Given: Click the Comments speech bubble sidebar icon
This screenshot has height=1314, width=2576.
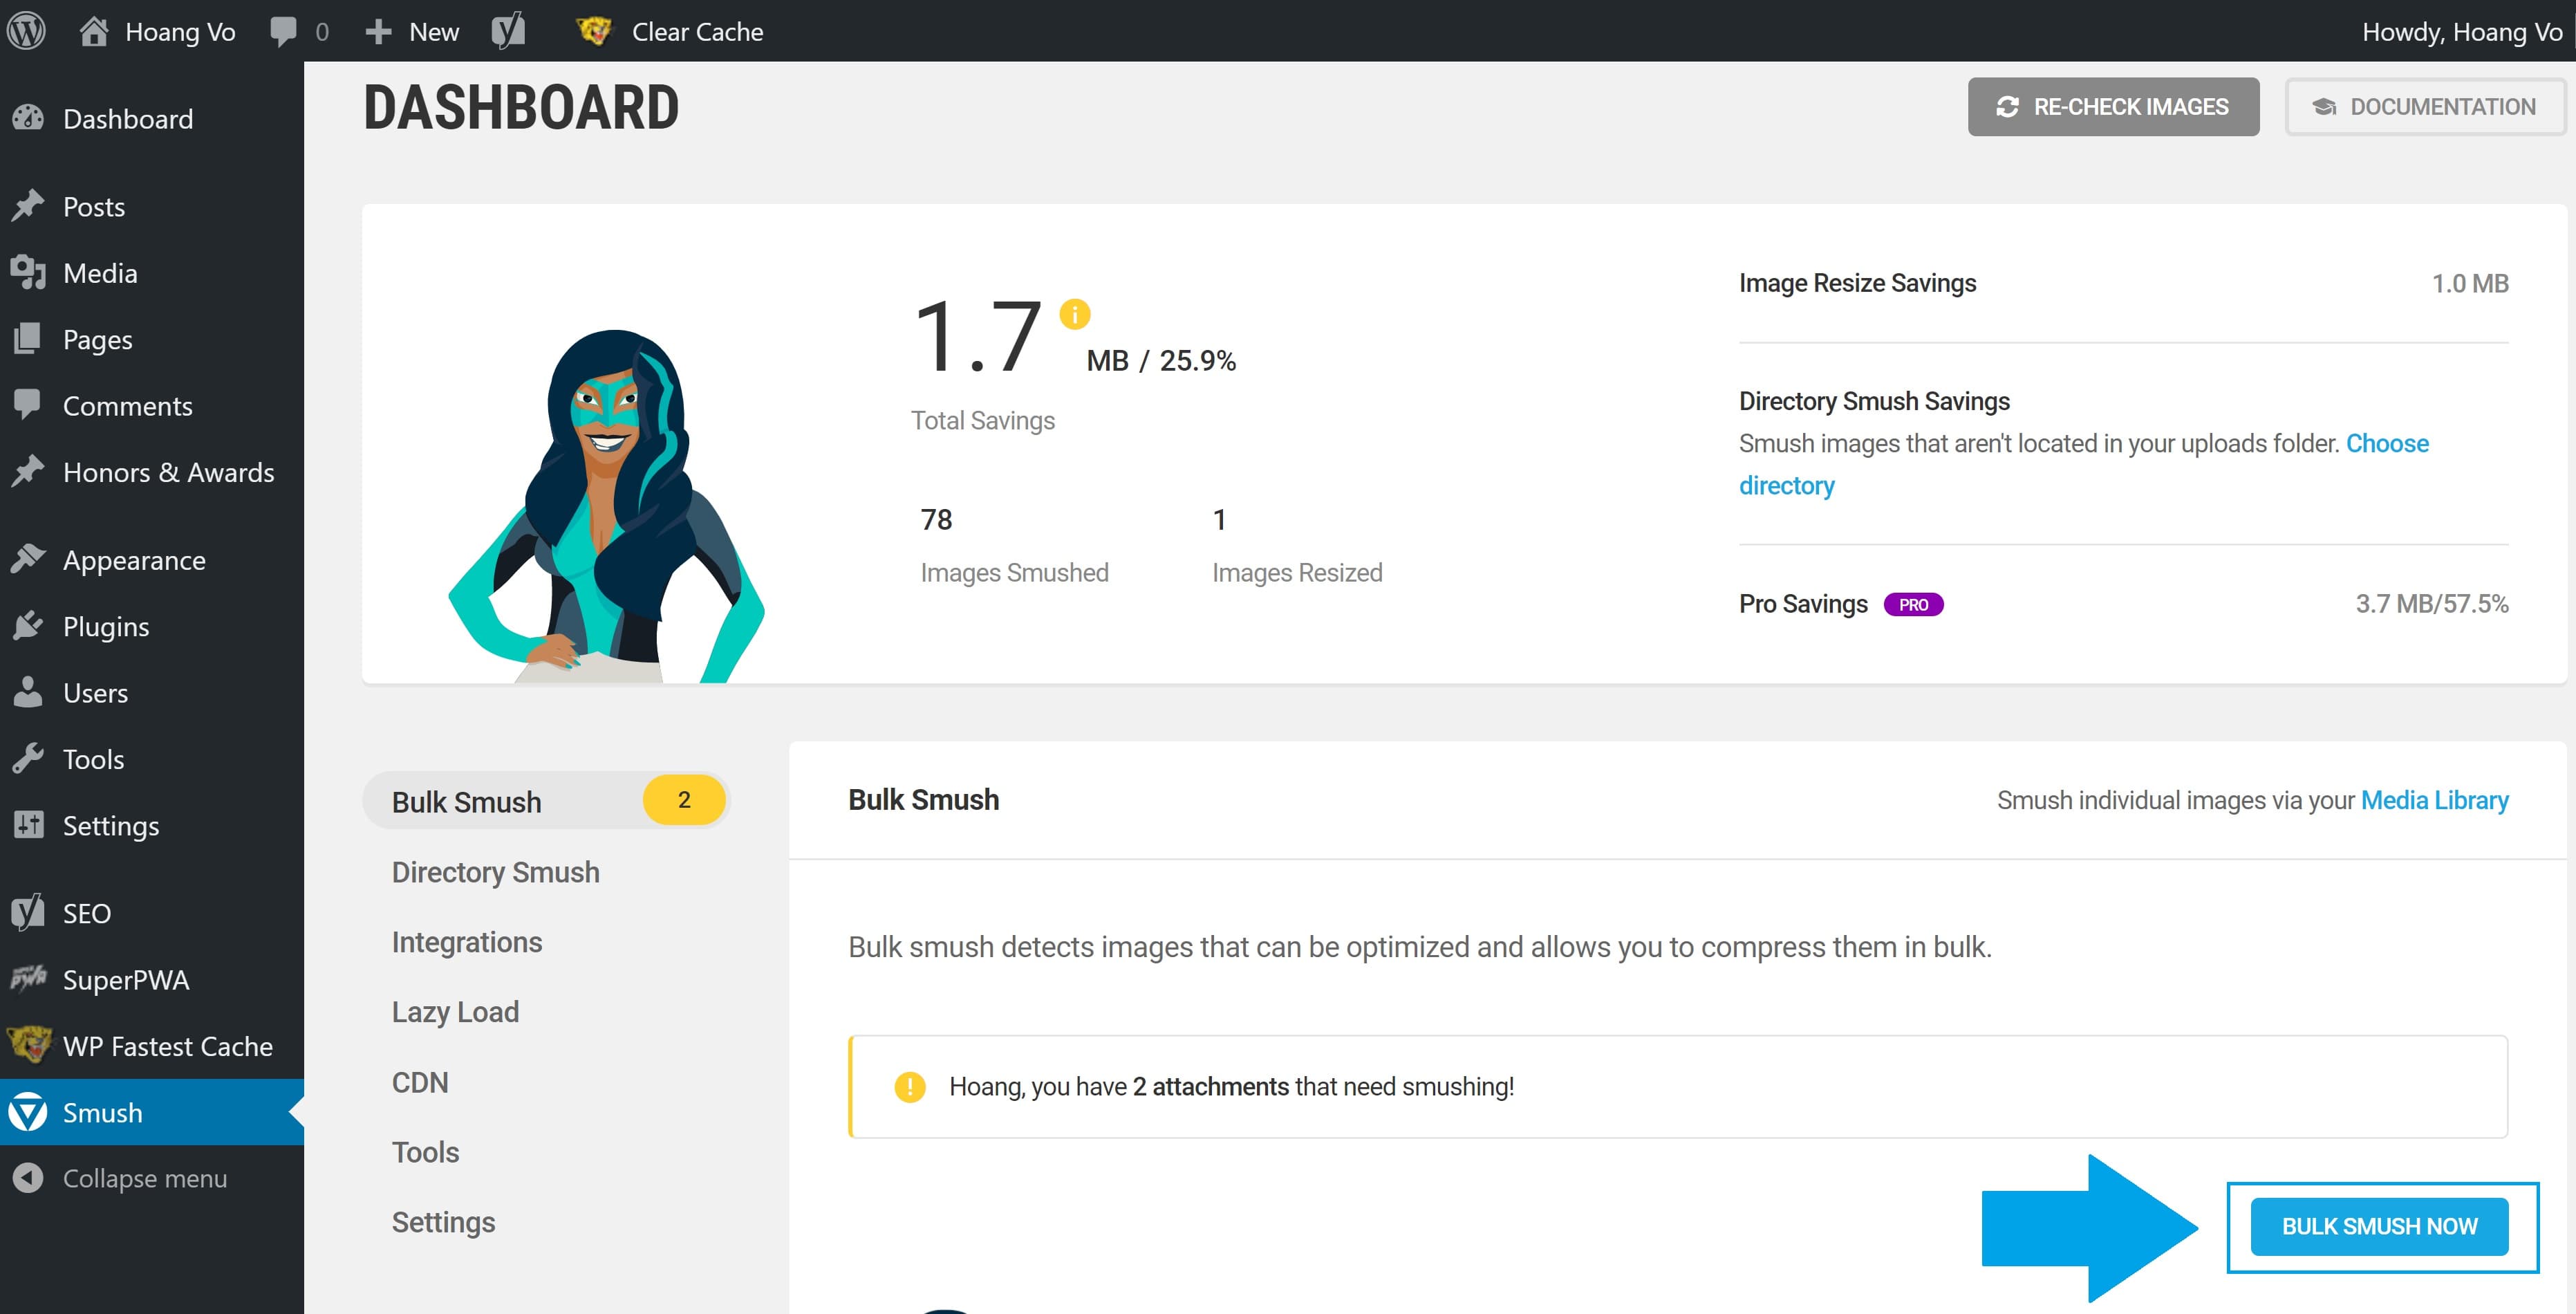Looking at the screenshot, I should point(28,405).
